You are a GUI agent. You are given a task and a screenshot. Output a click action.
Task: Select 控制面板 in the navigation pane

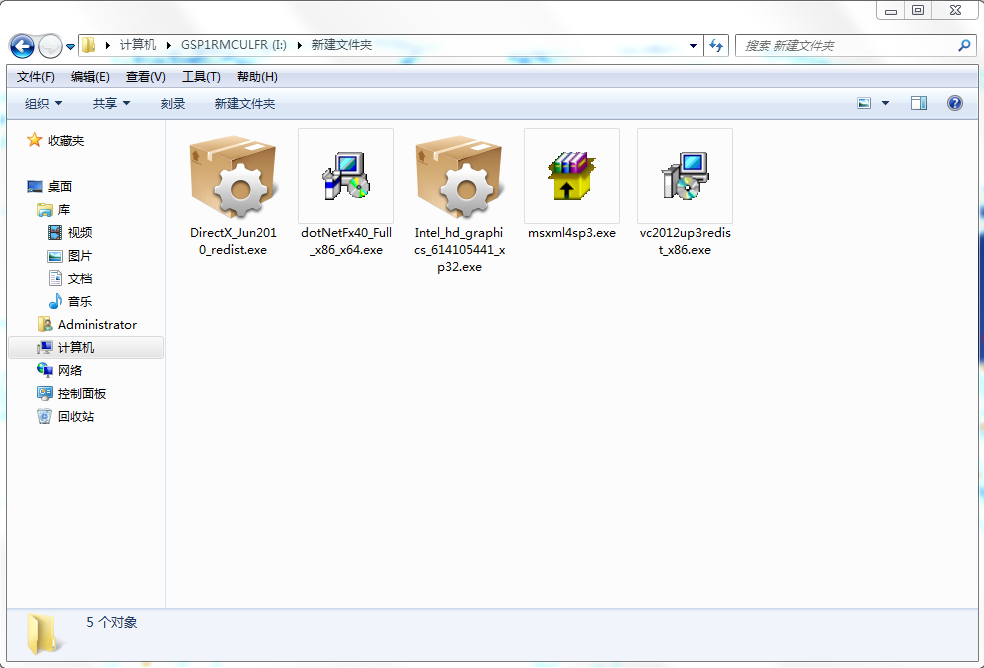[81, 393]
